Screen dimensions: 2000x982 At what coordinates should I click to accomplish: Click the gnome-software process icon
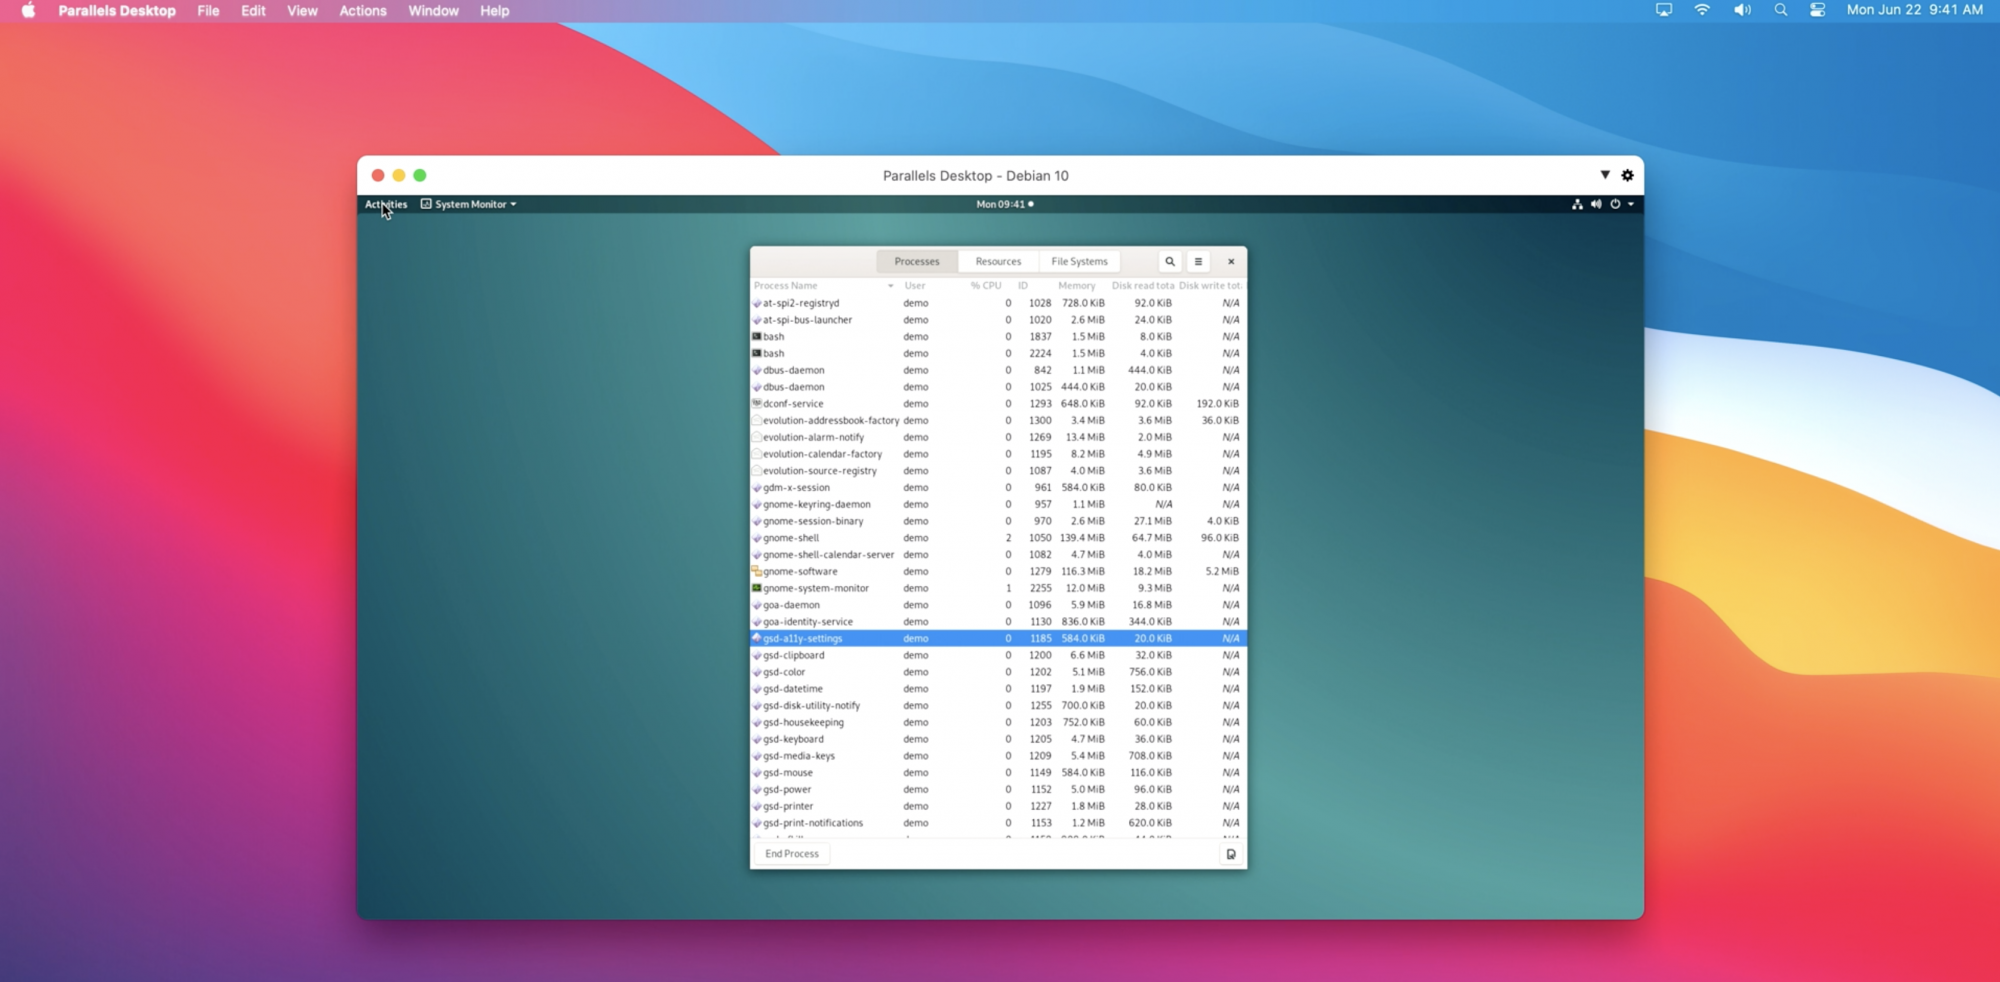coord(757,571)
